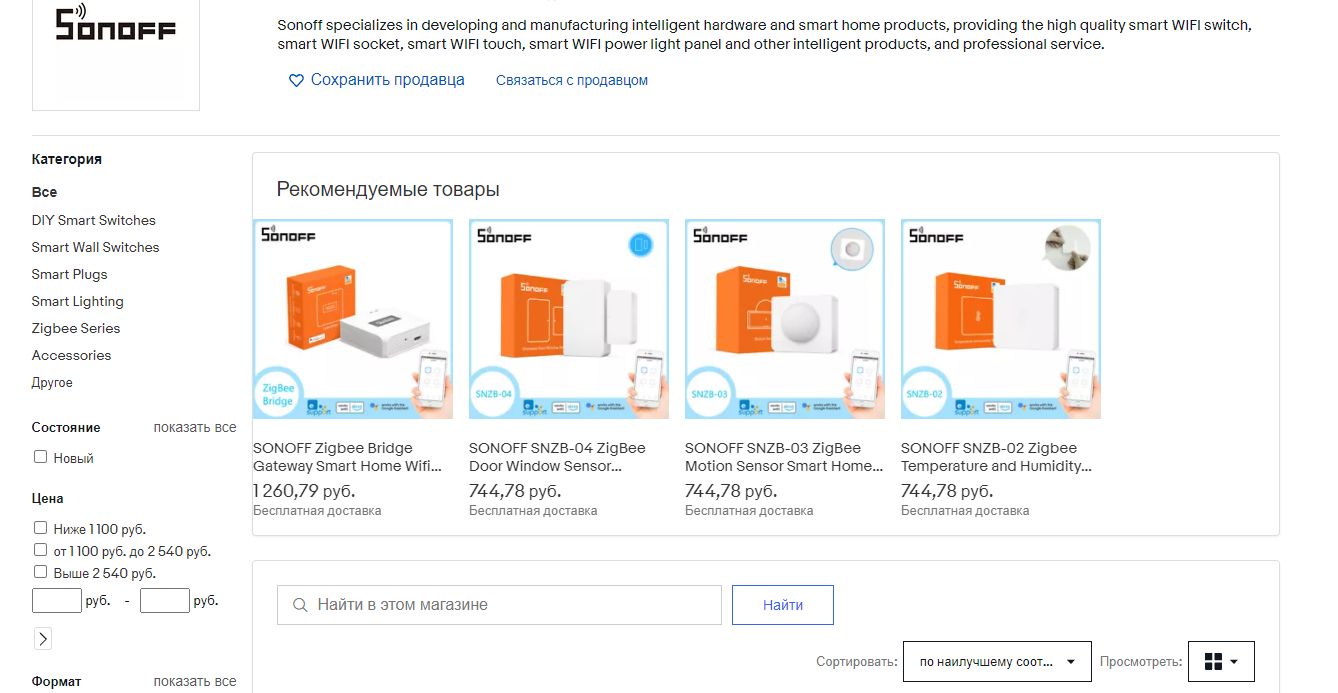1338x693 pixels.
Task: Open the Zigbee Bridge product image
Action: [x=353, y=319]
